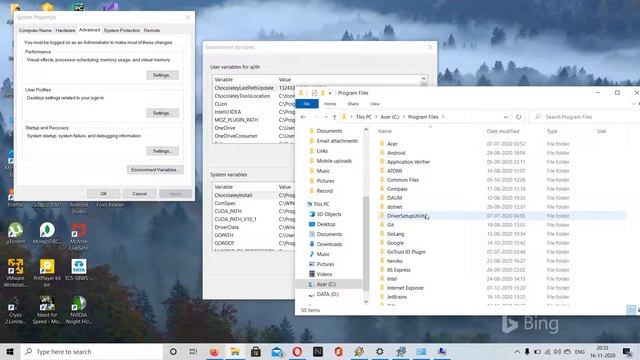Select Downloads in navigation pane

tap(329, 244)
